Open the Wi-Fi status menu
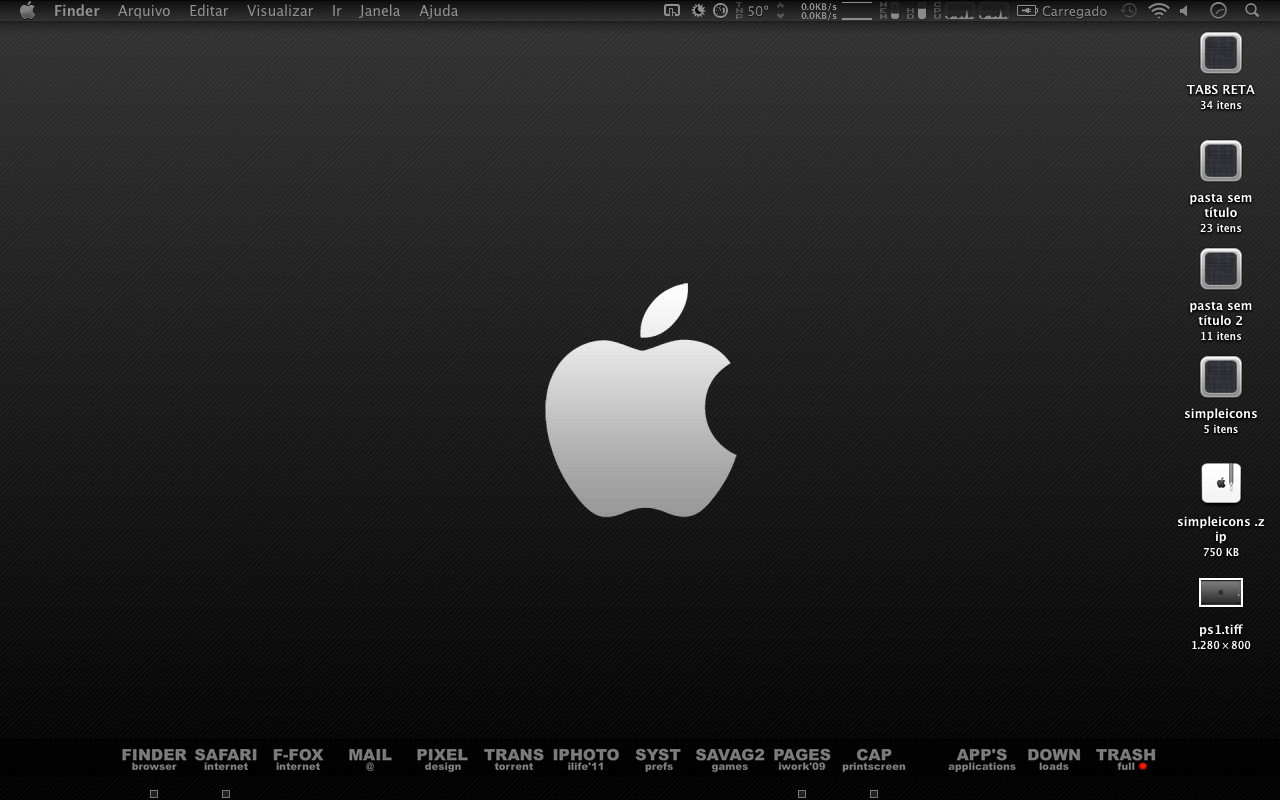This screenshot has width=1280, height=800. (1159, 11)
